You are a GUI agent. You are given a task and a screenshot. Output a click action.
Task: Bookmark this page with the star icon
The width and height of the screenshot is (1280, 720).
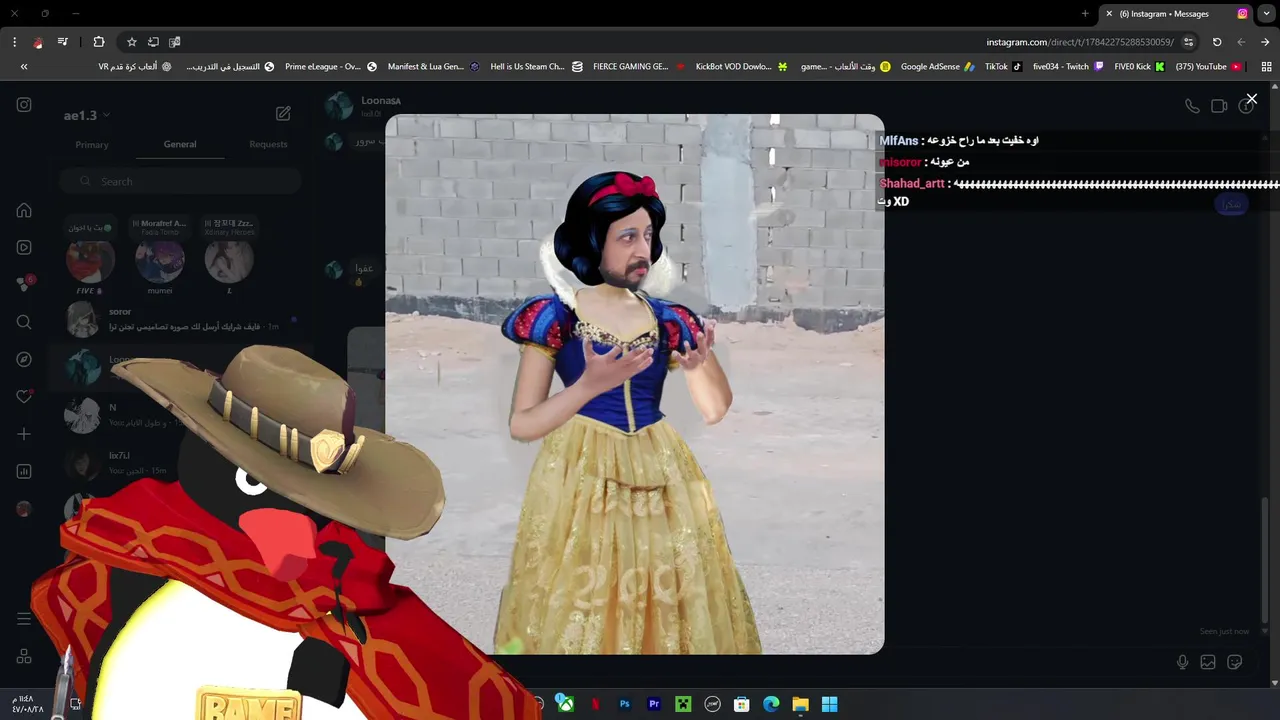click(x=131, y=42)
